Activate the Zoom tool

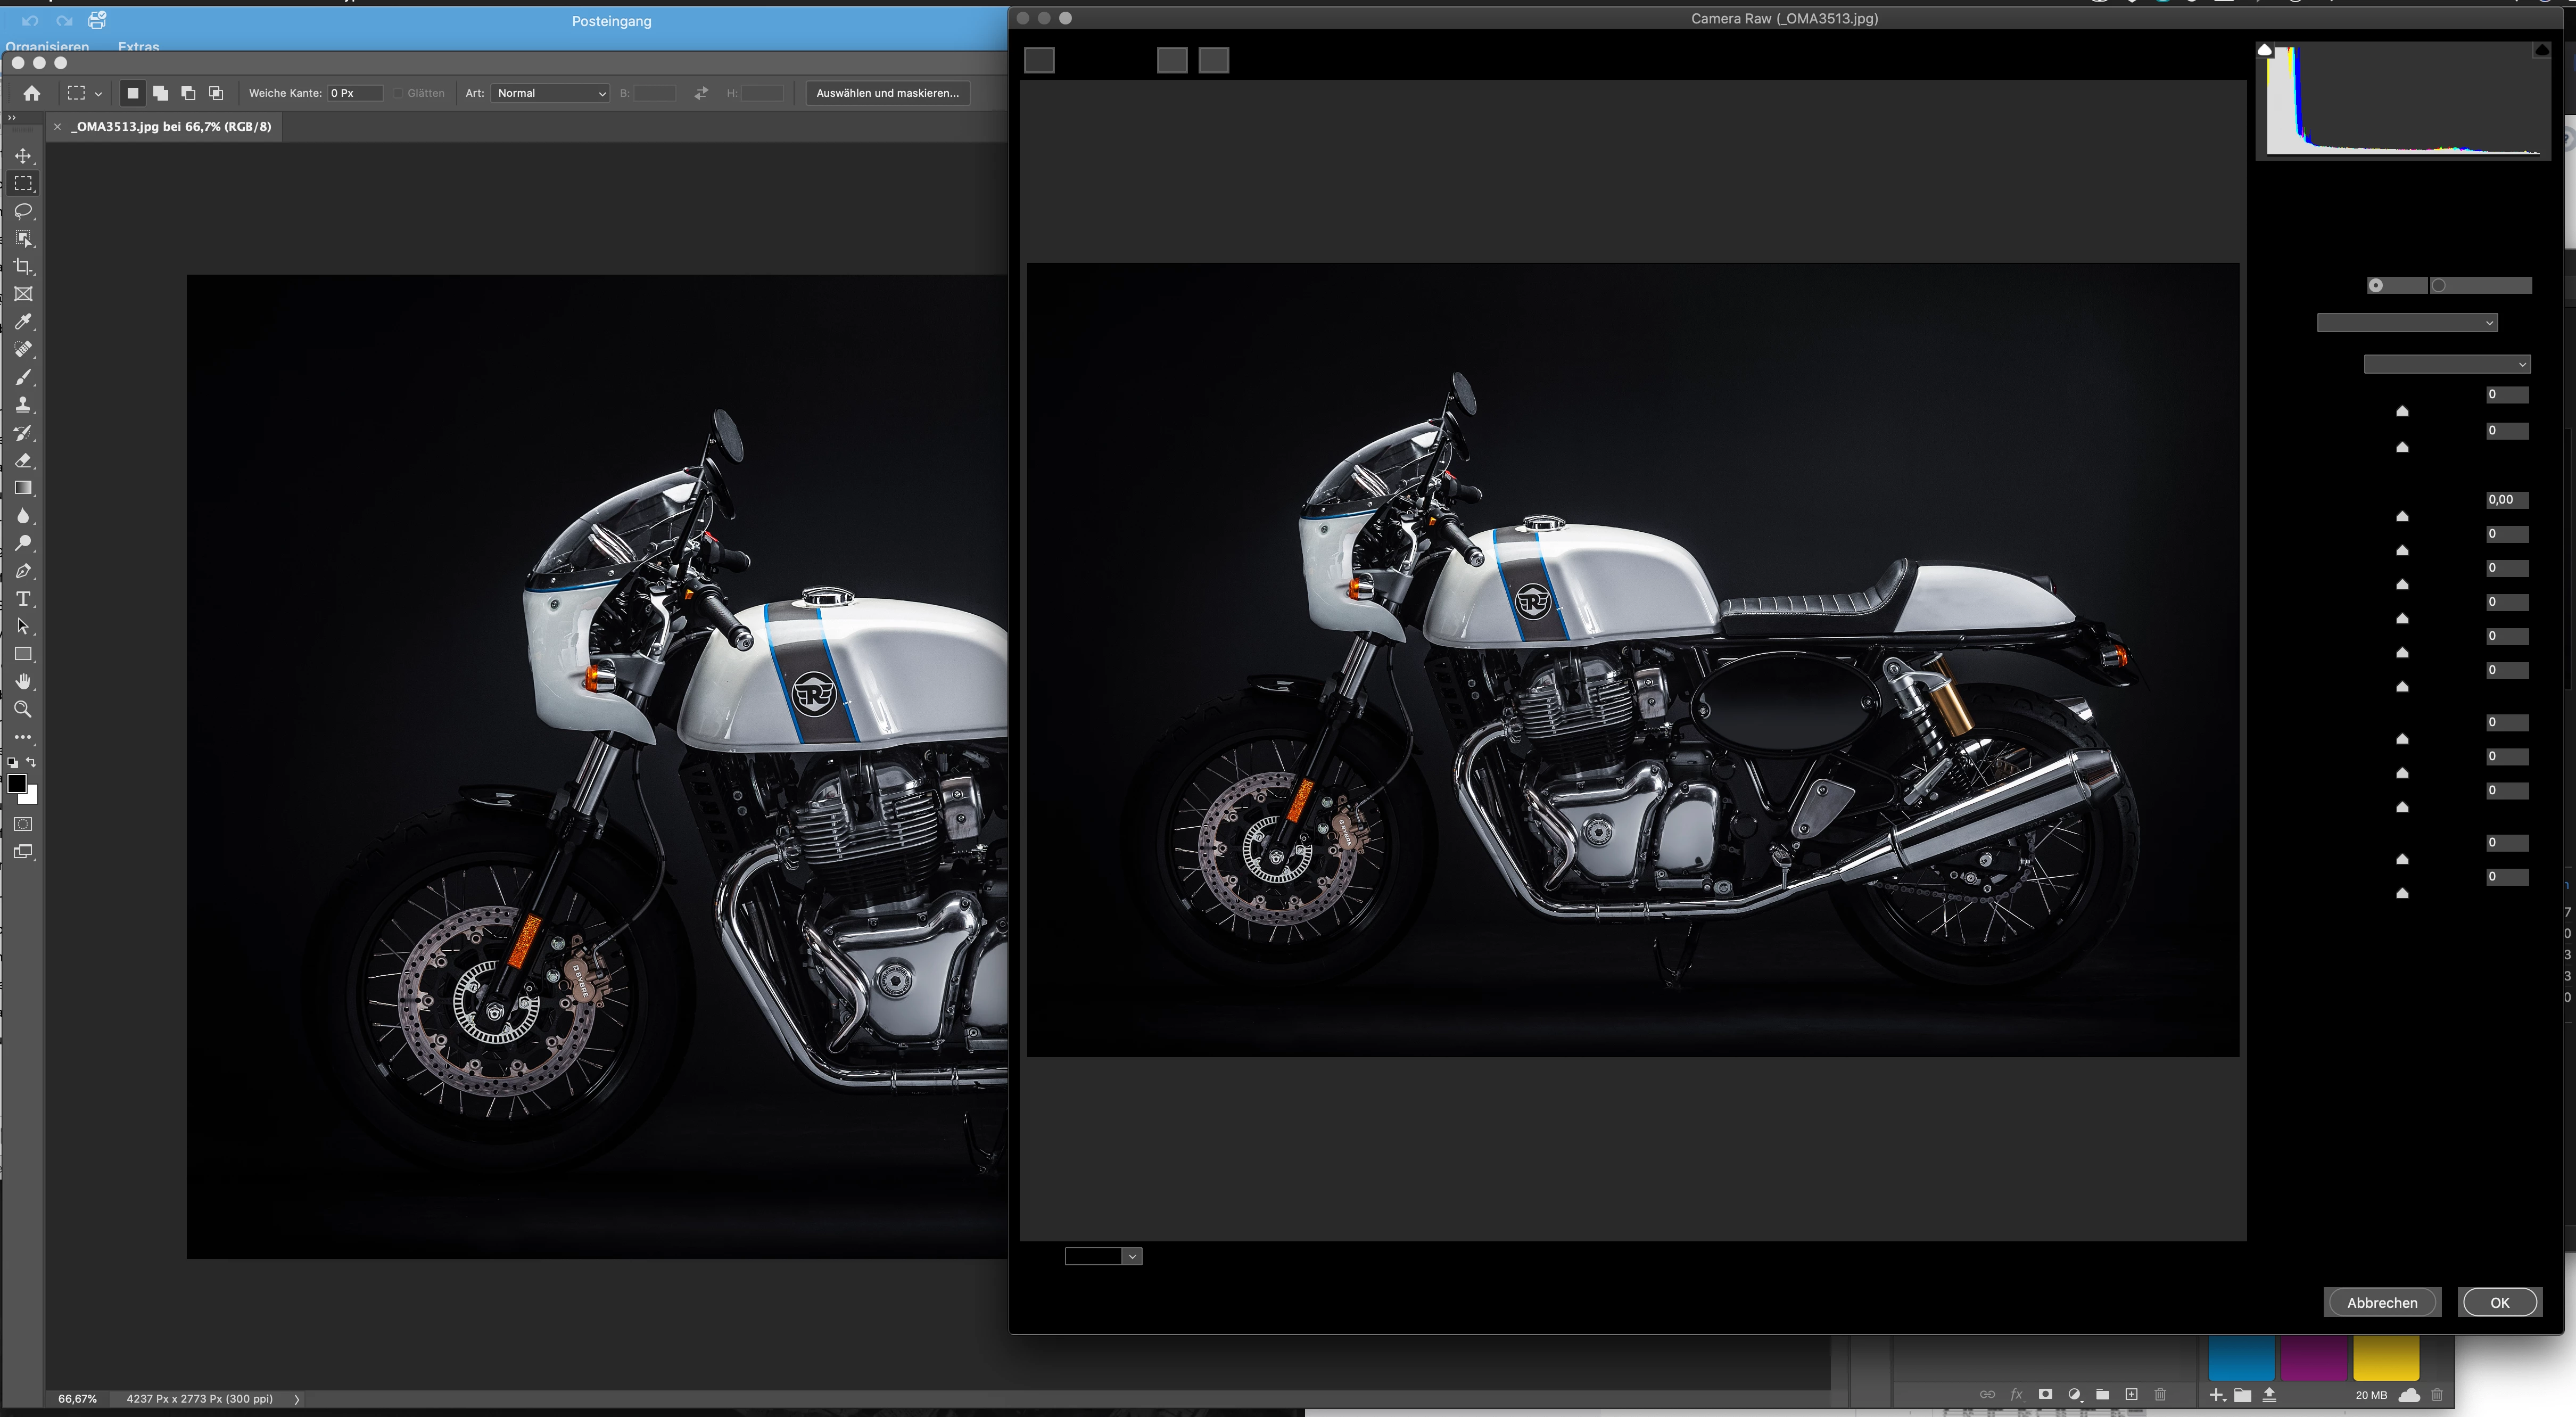click(x=24, y=710)
